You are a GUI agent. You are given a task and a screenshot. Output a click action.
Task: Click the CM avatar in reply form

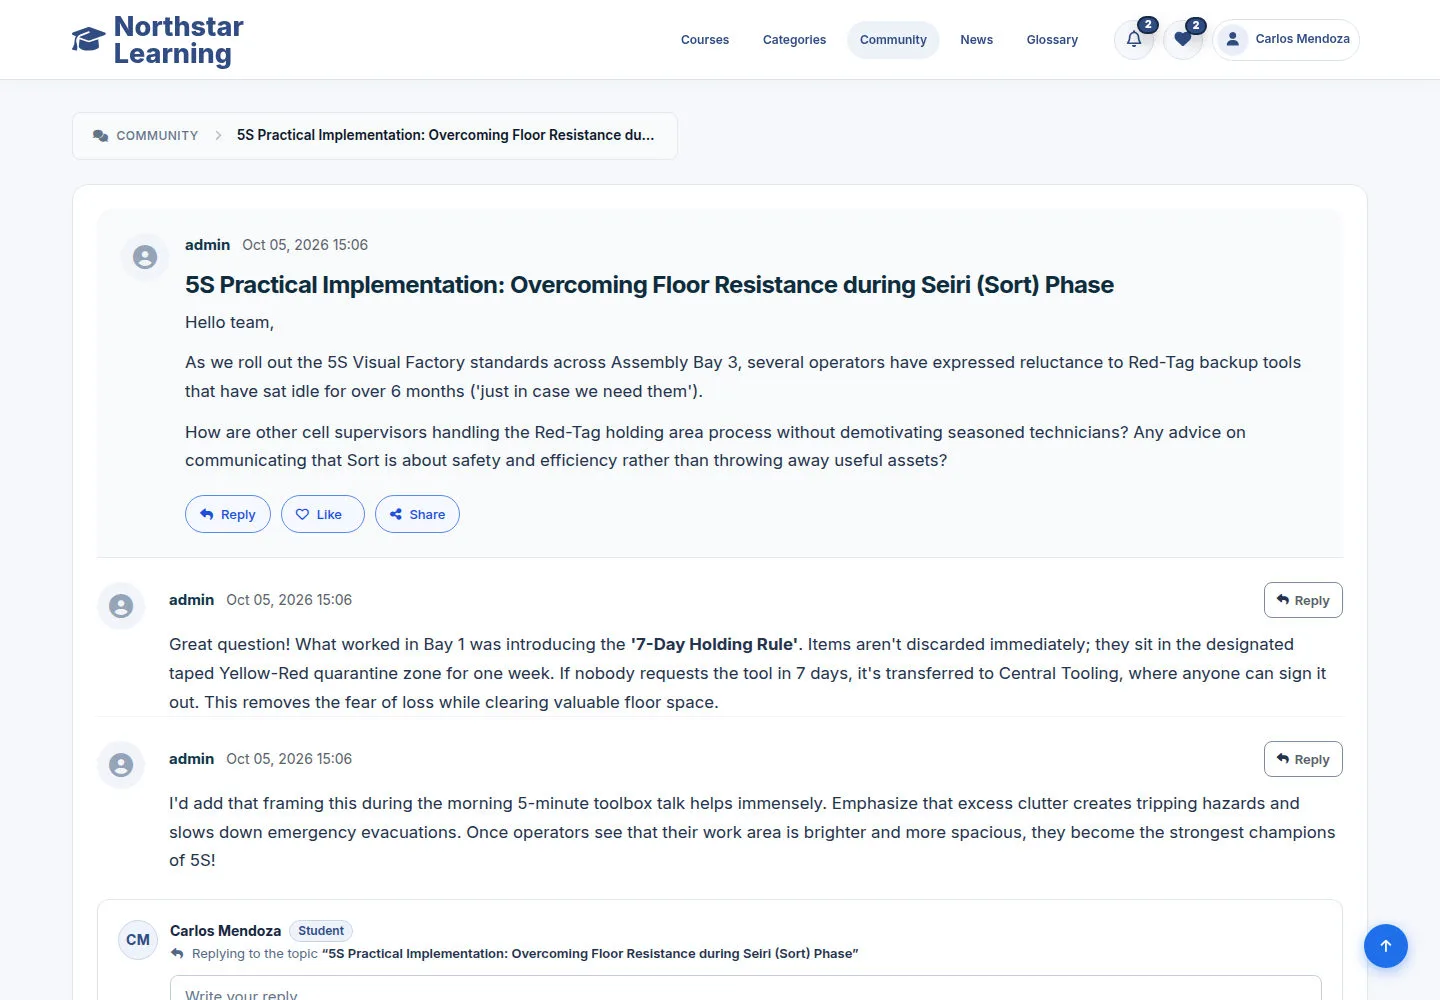(x=138, y=940)
